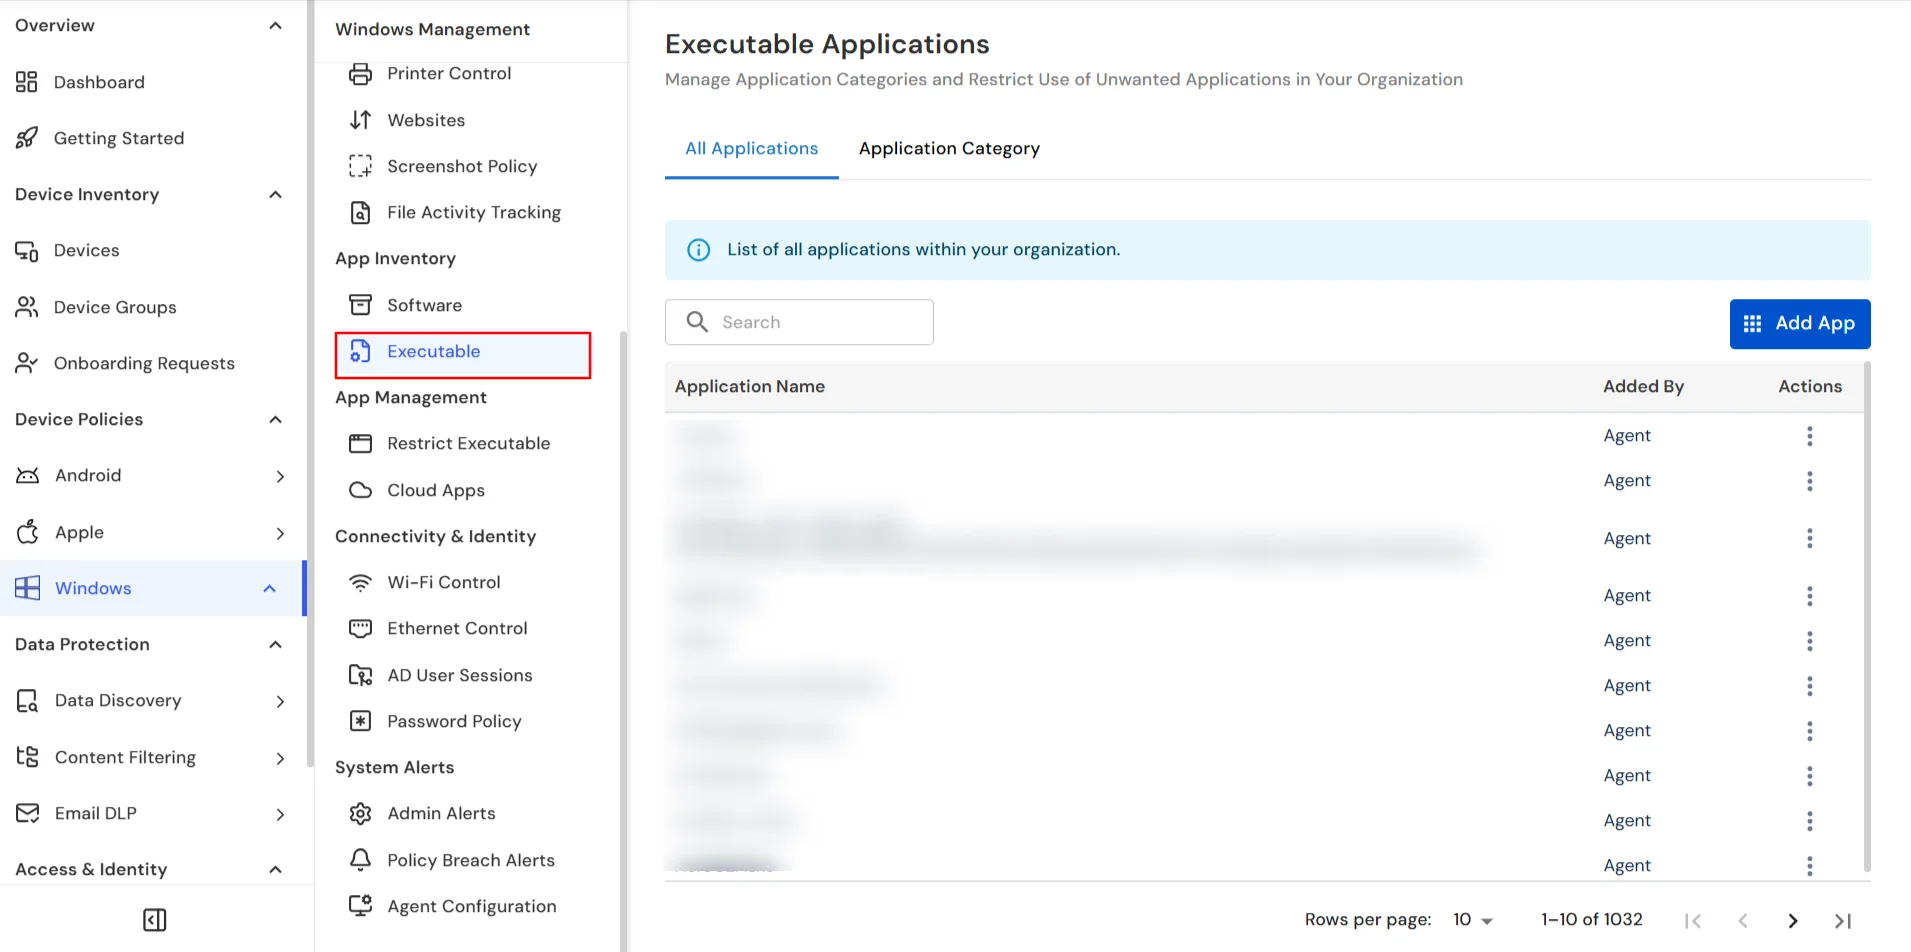
Task: Navigate to the Dashboard page
Action: pyautogui.click(x=99, y=82)
